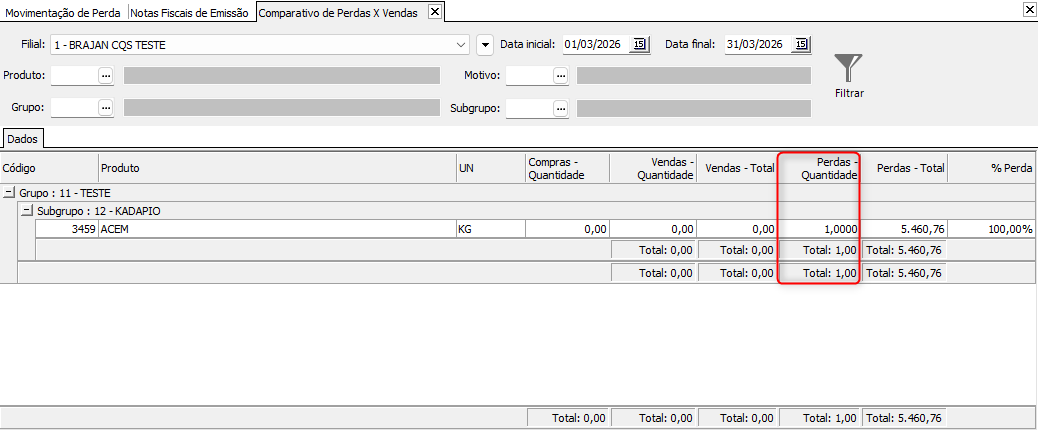Viewport: 1038px width, 430px height.
Task: Open the Data inicial calendar picker
Action: [640, 44]
